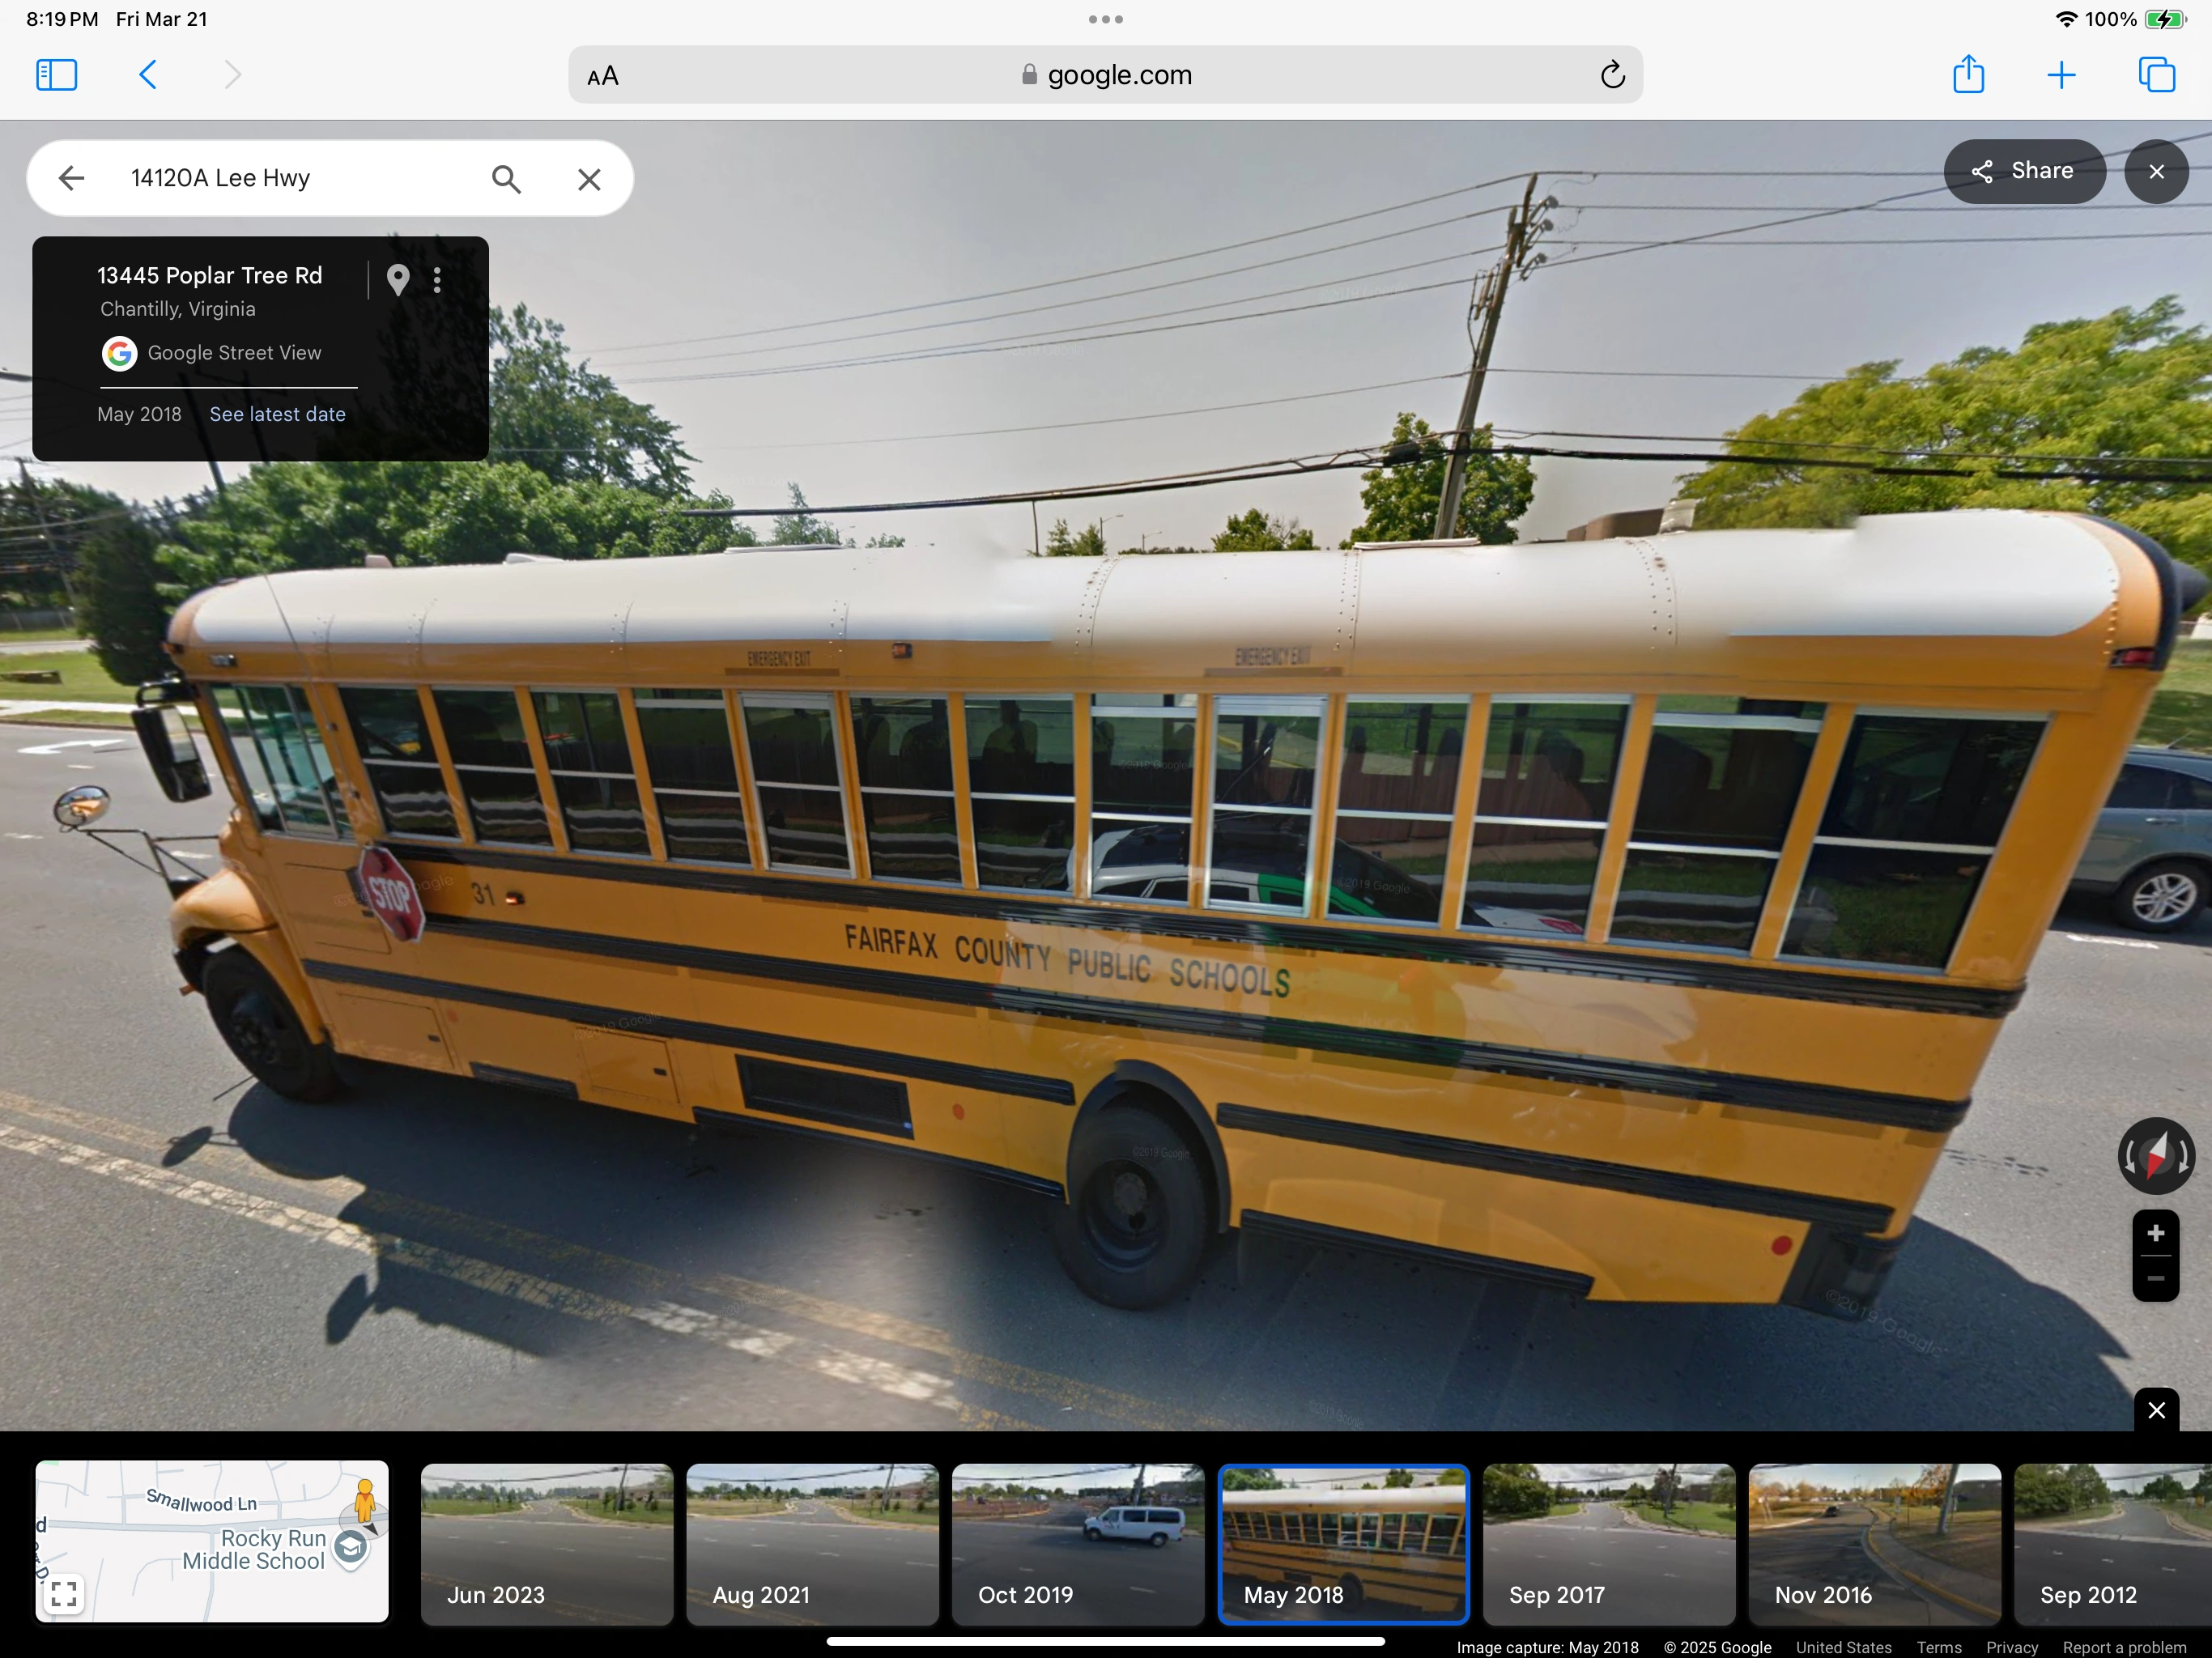Click Report a problem link
The image size is (2212, 1658).
coord(2124,1647)
